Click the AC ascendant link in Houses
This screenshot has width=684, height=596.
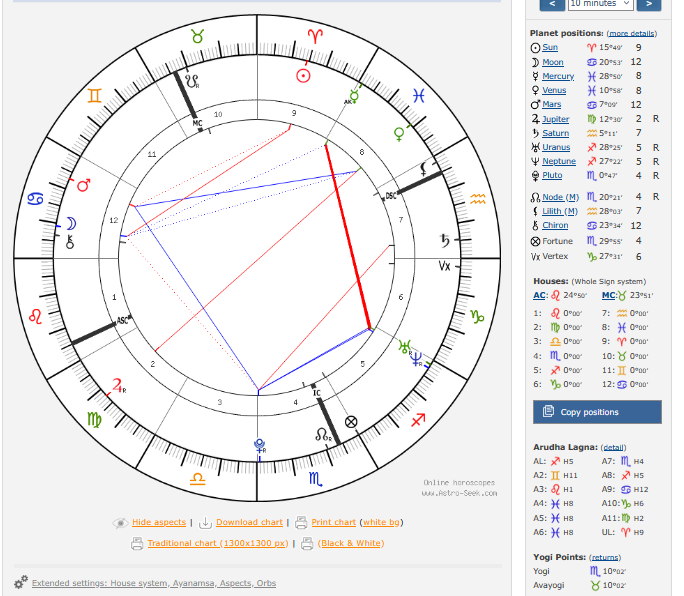(x=539, y=295)
